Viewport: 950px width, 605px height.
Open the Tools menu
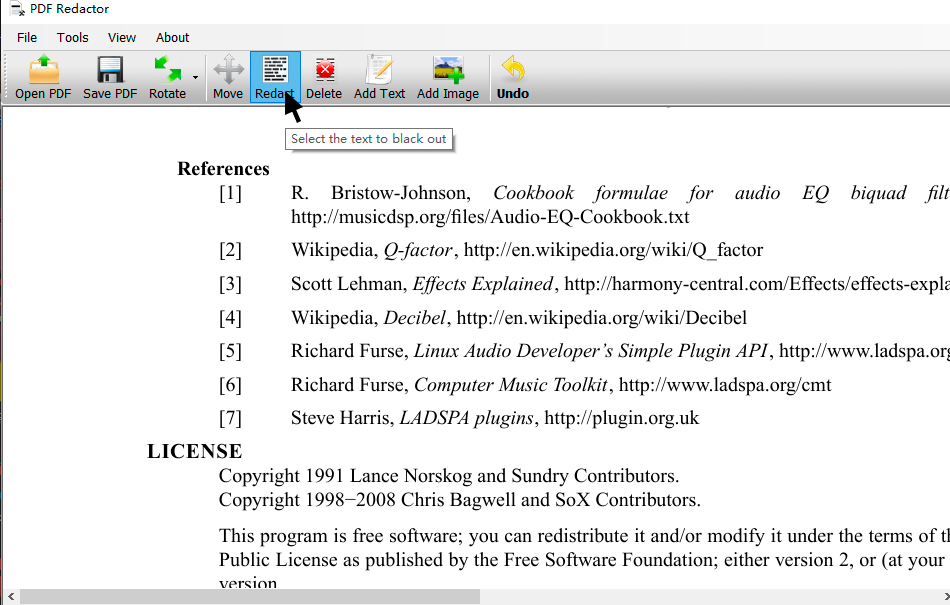(73, 38)
